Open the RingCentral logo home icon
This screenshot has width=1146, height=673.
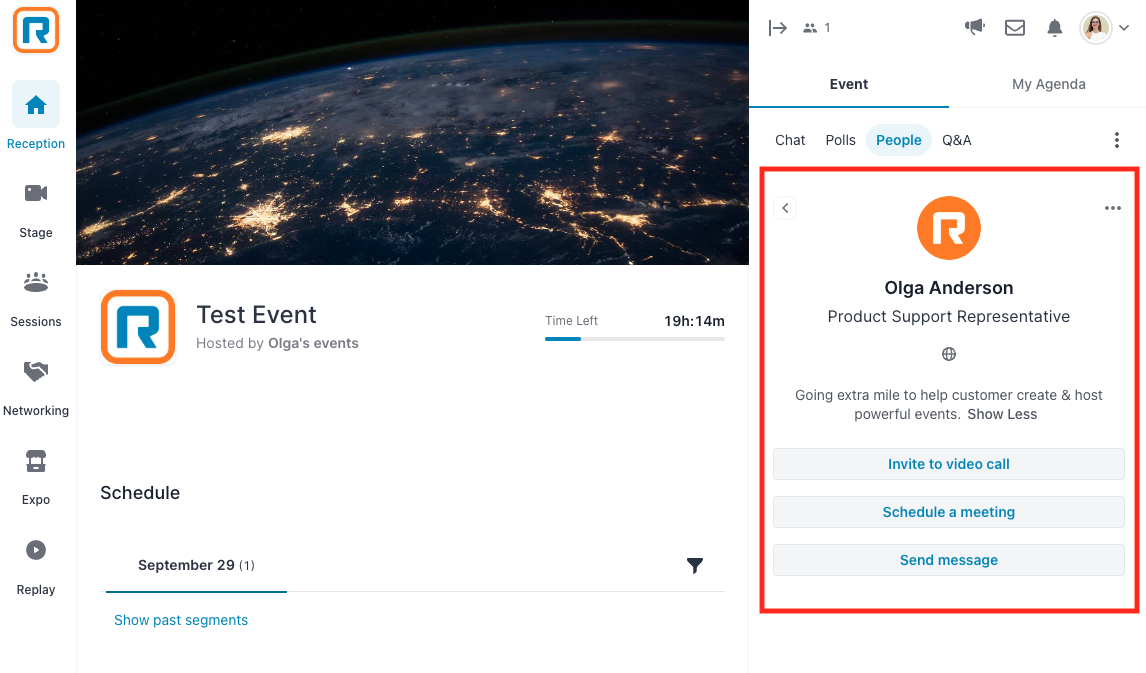[36, 30]
